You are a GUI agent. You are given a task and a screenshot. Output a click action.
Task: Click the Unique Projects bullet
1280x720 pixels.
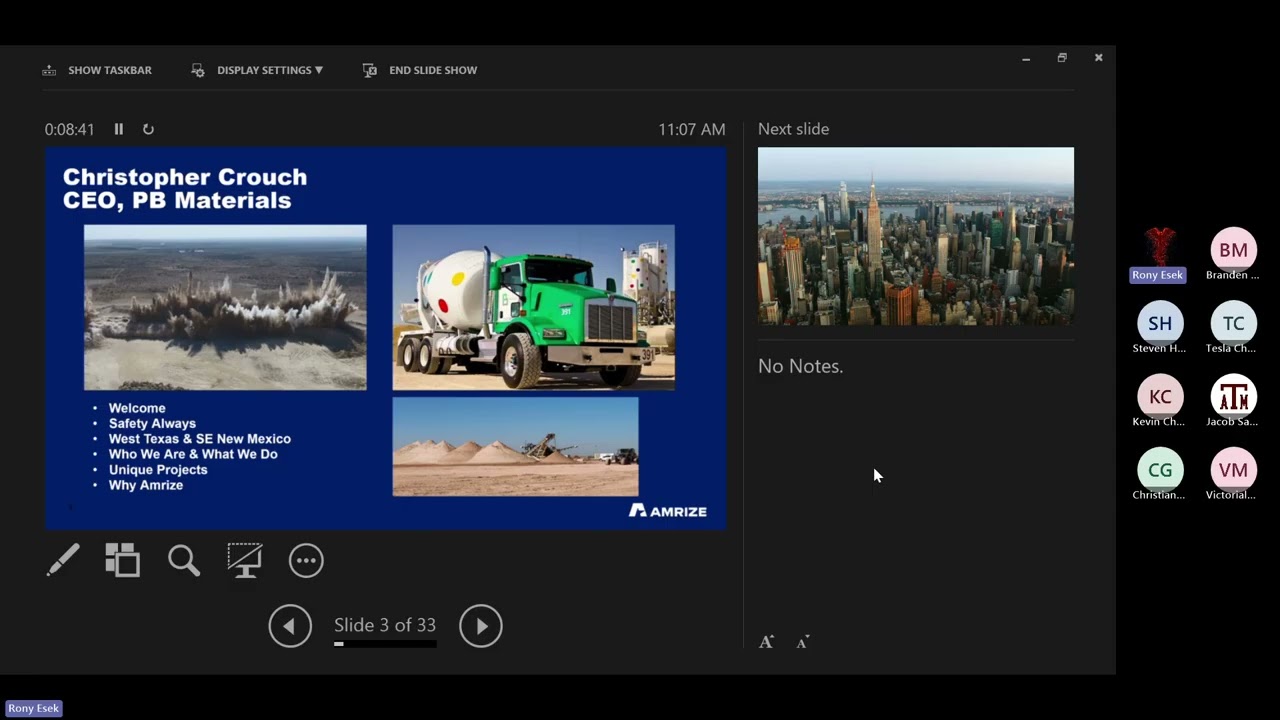pos(158,469)
